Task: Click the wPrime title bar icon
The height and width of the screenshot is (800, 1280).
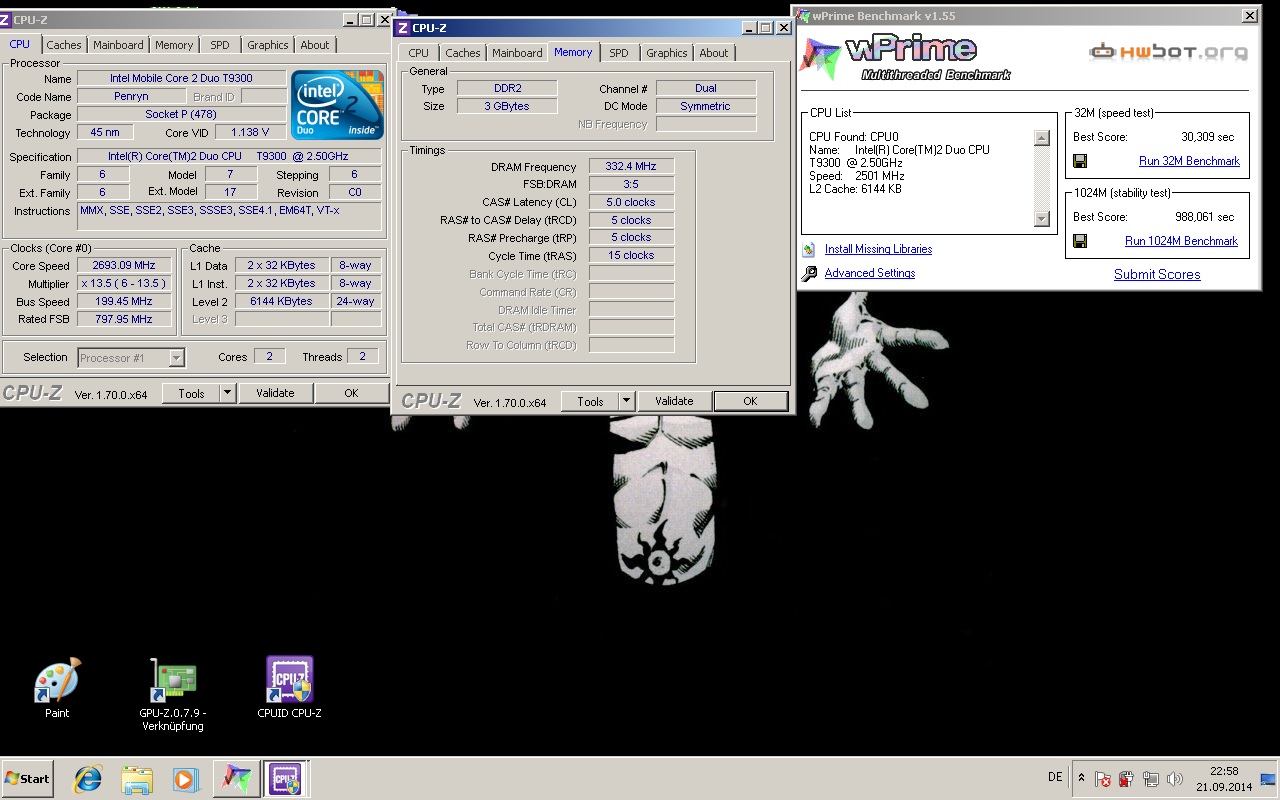Action: tap(803, 15)
